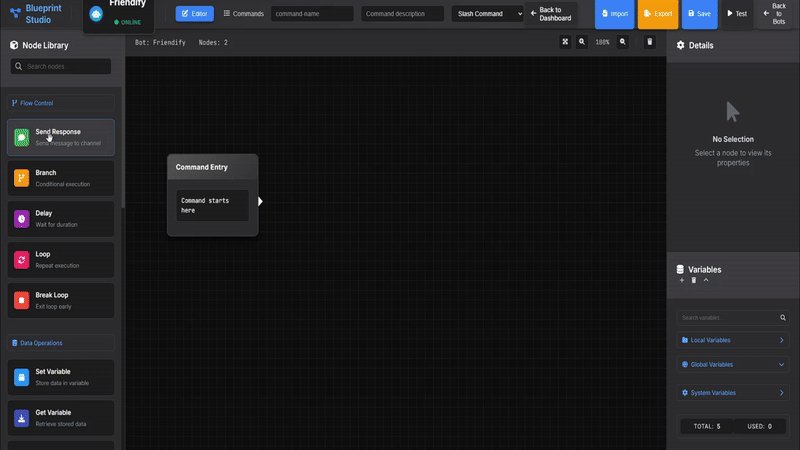Viewport: 800px width, 450px height.
Task: Run the Test button
Action: 737,14
